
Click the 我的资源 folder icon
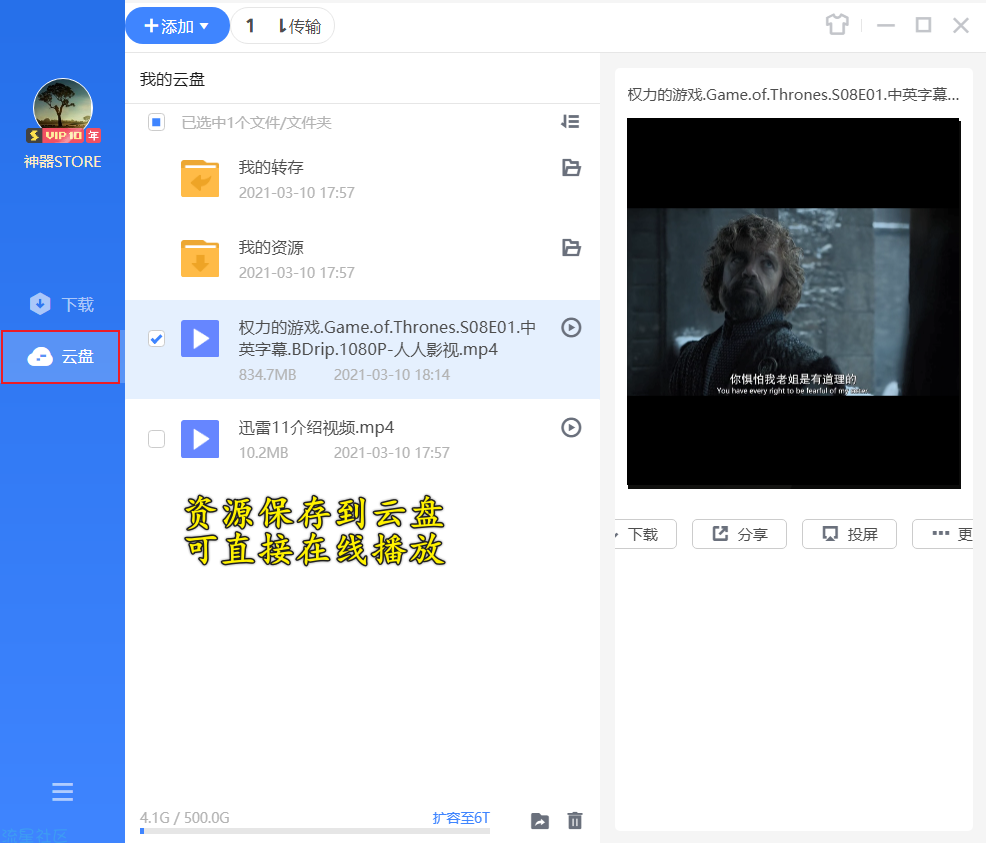200,258
